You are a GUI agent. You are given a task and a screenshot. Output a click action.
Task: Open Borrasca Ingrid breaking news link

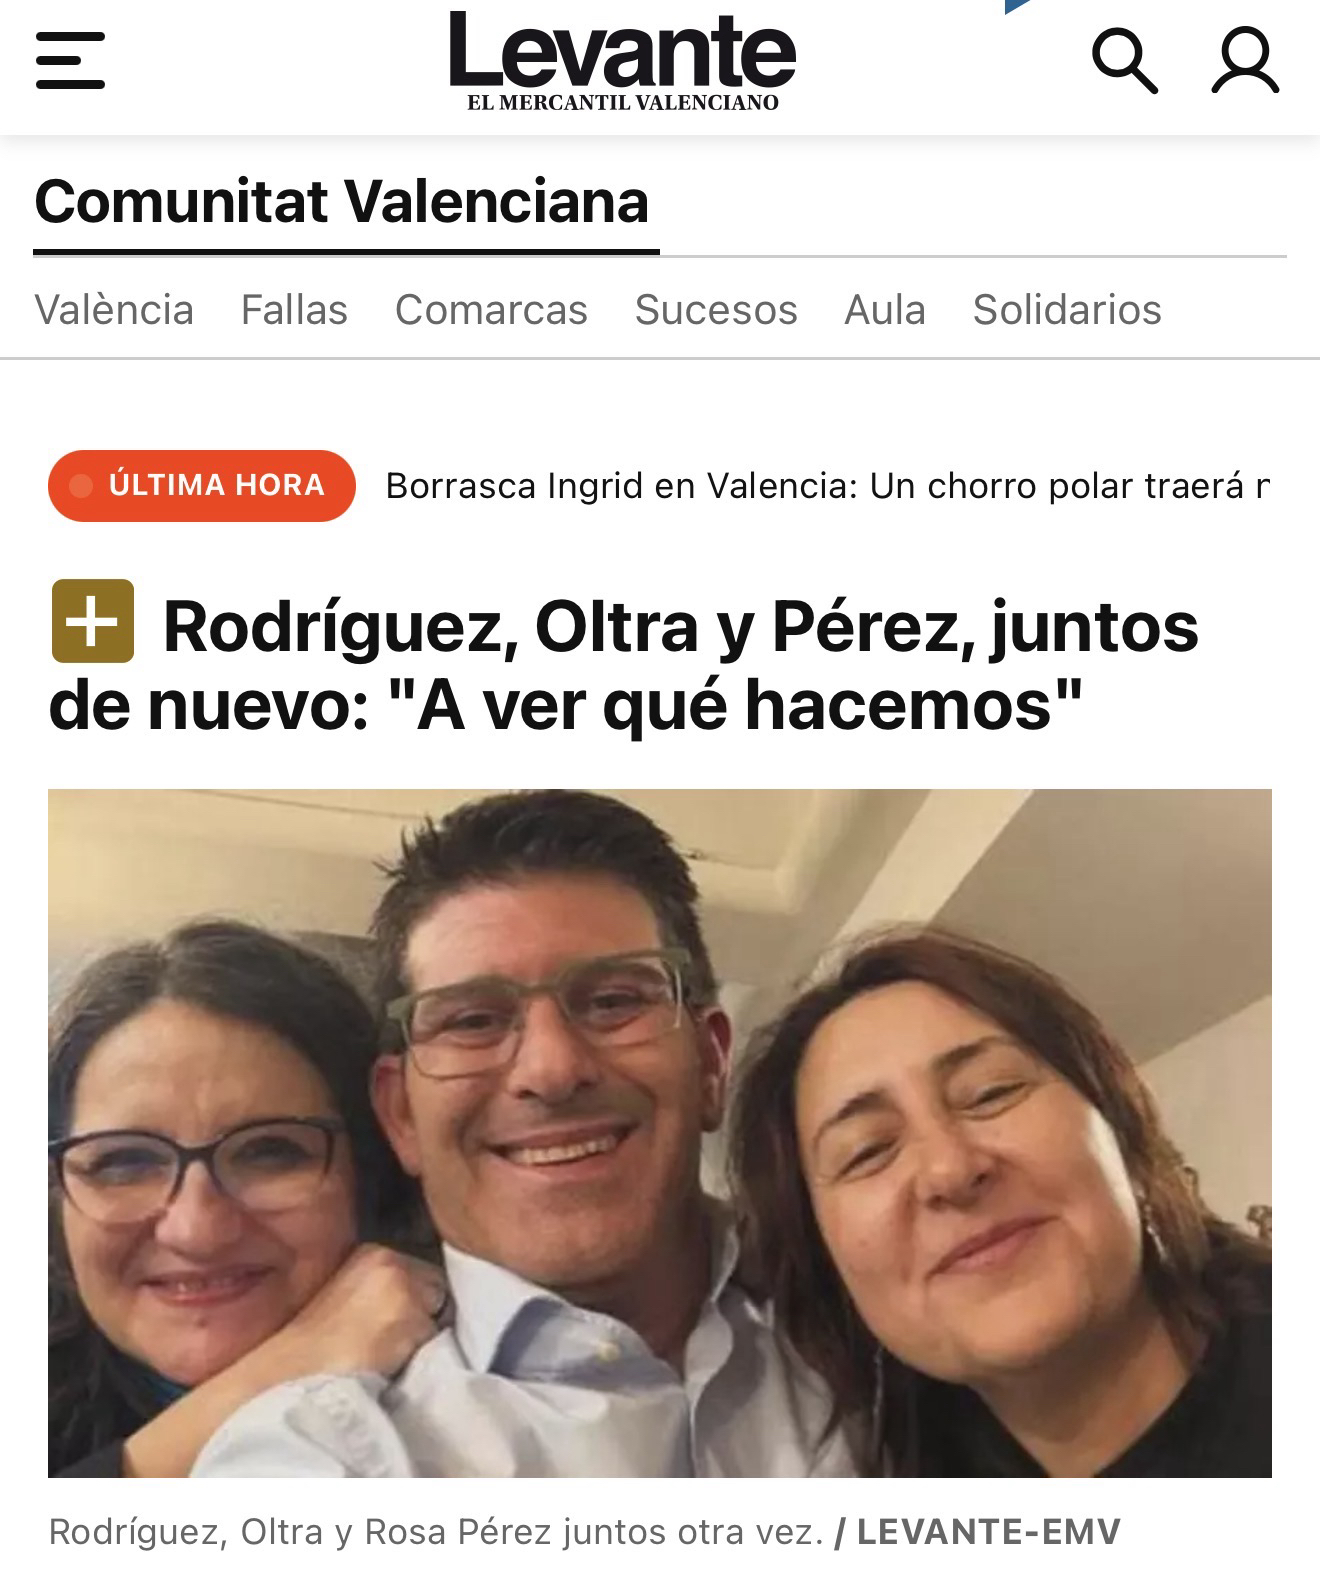827,486
